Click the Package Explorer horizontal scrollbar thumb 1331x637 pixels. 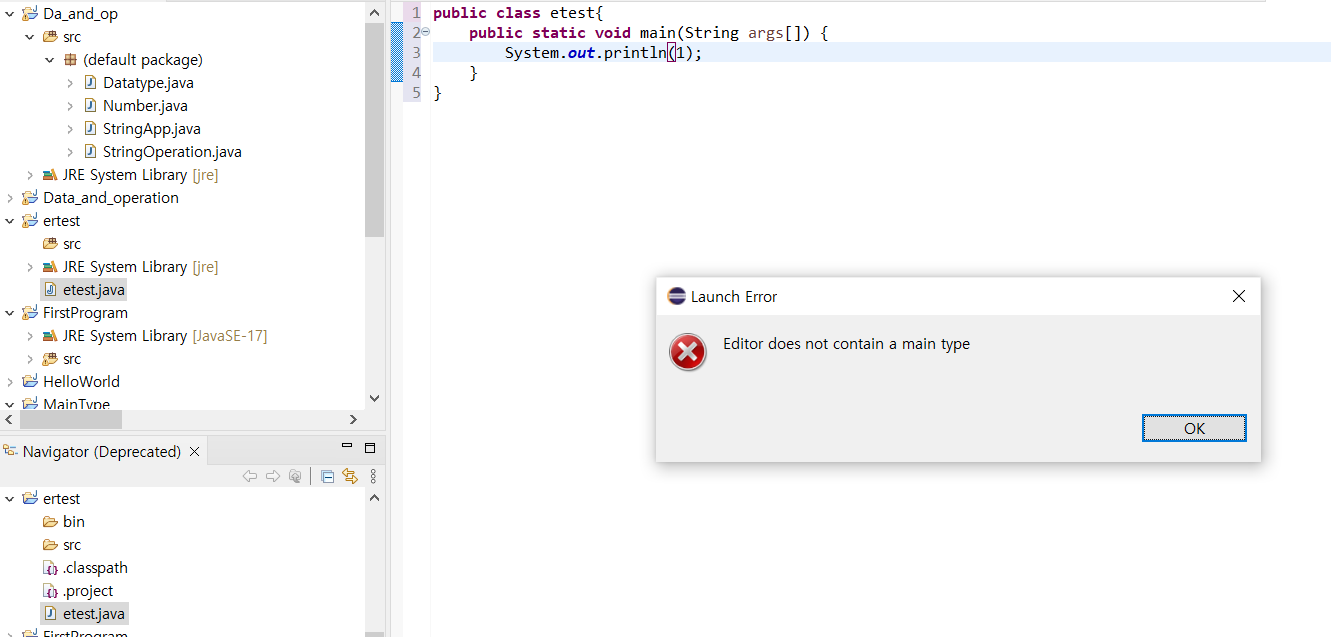point(70,420)
